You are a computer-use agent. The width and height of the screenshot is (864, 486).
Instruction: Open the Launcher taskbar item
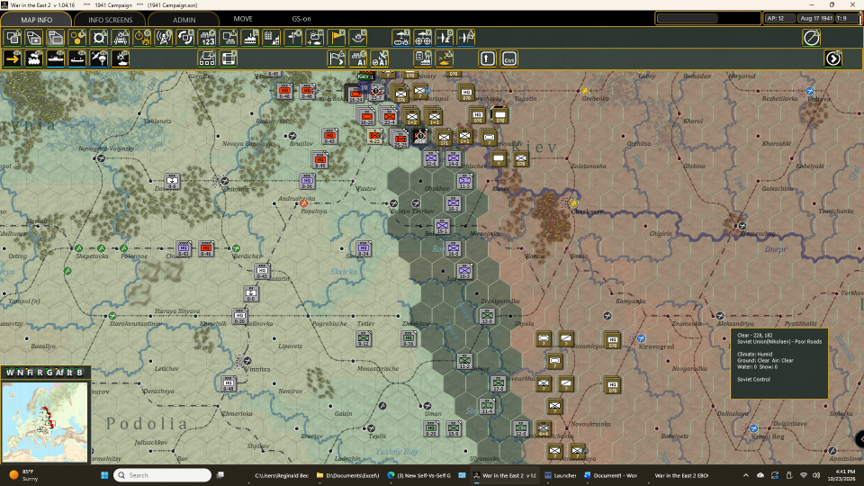coord(560,475)
